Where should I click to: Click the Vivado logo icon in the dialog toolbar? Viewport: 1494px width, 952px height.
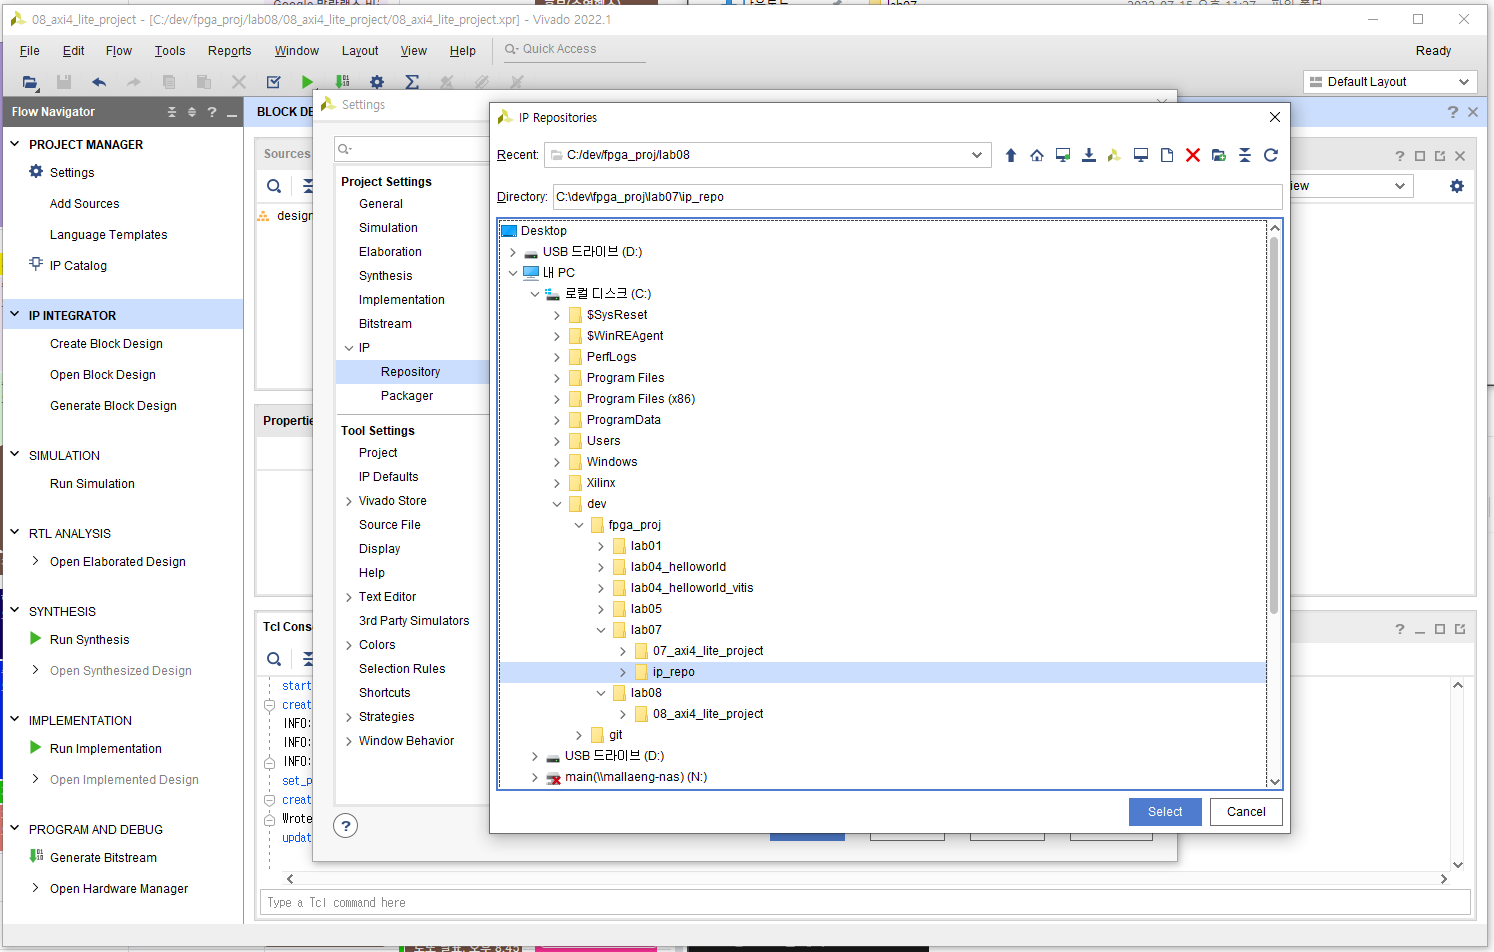[1114, 155]
